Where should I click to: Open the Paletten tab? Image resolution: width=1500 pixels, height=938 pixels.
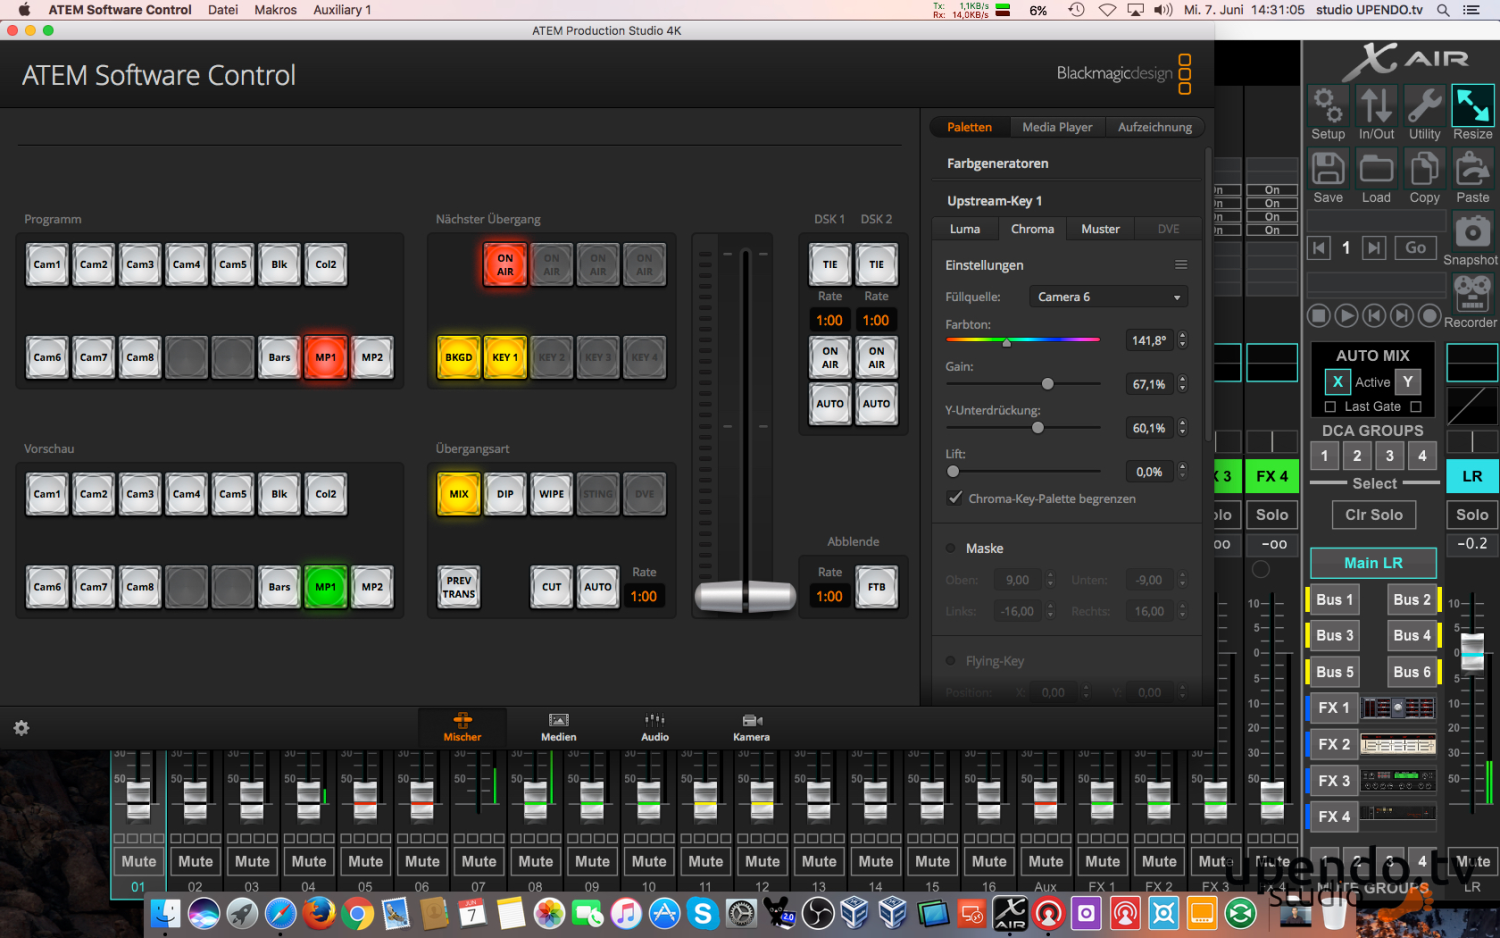point(969,127)
